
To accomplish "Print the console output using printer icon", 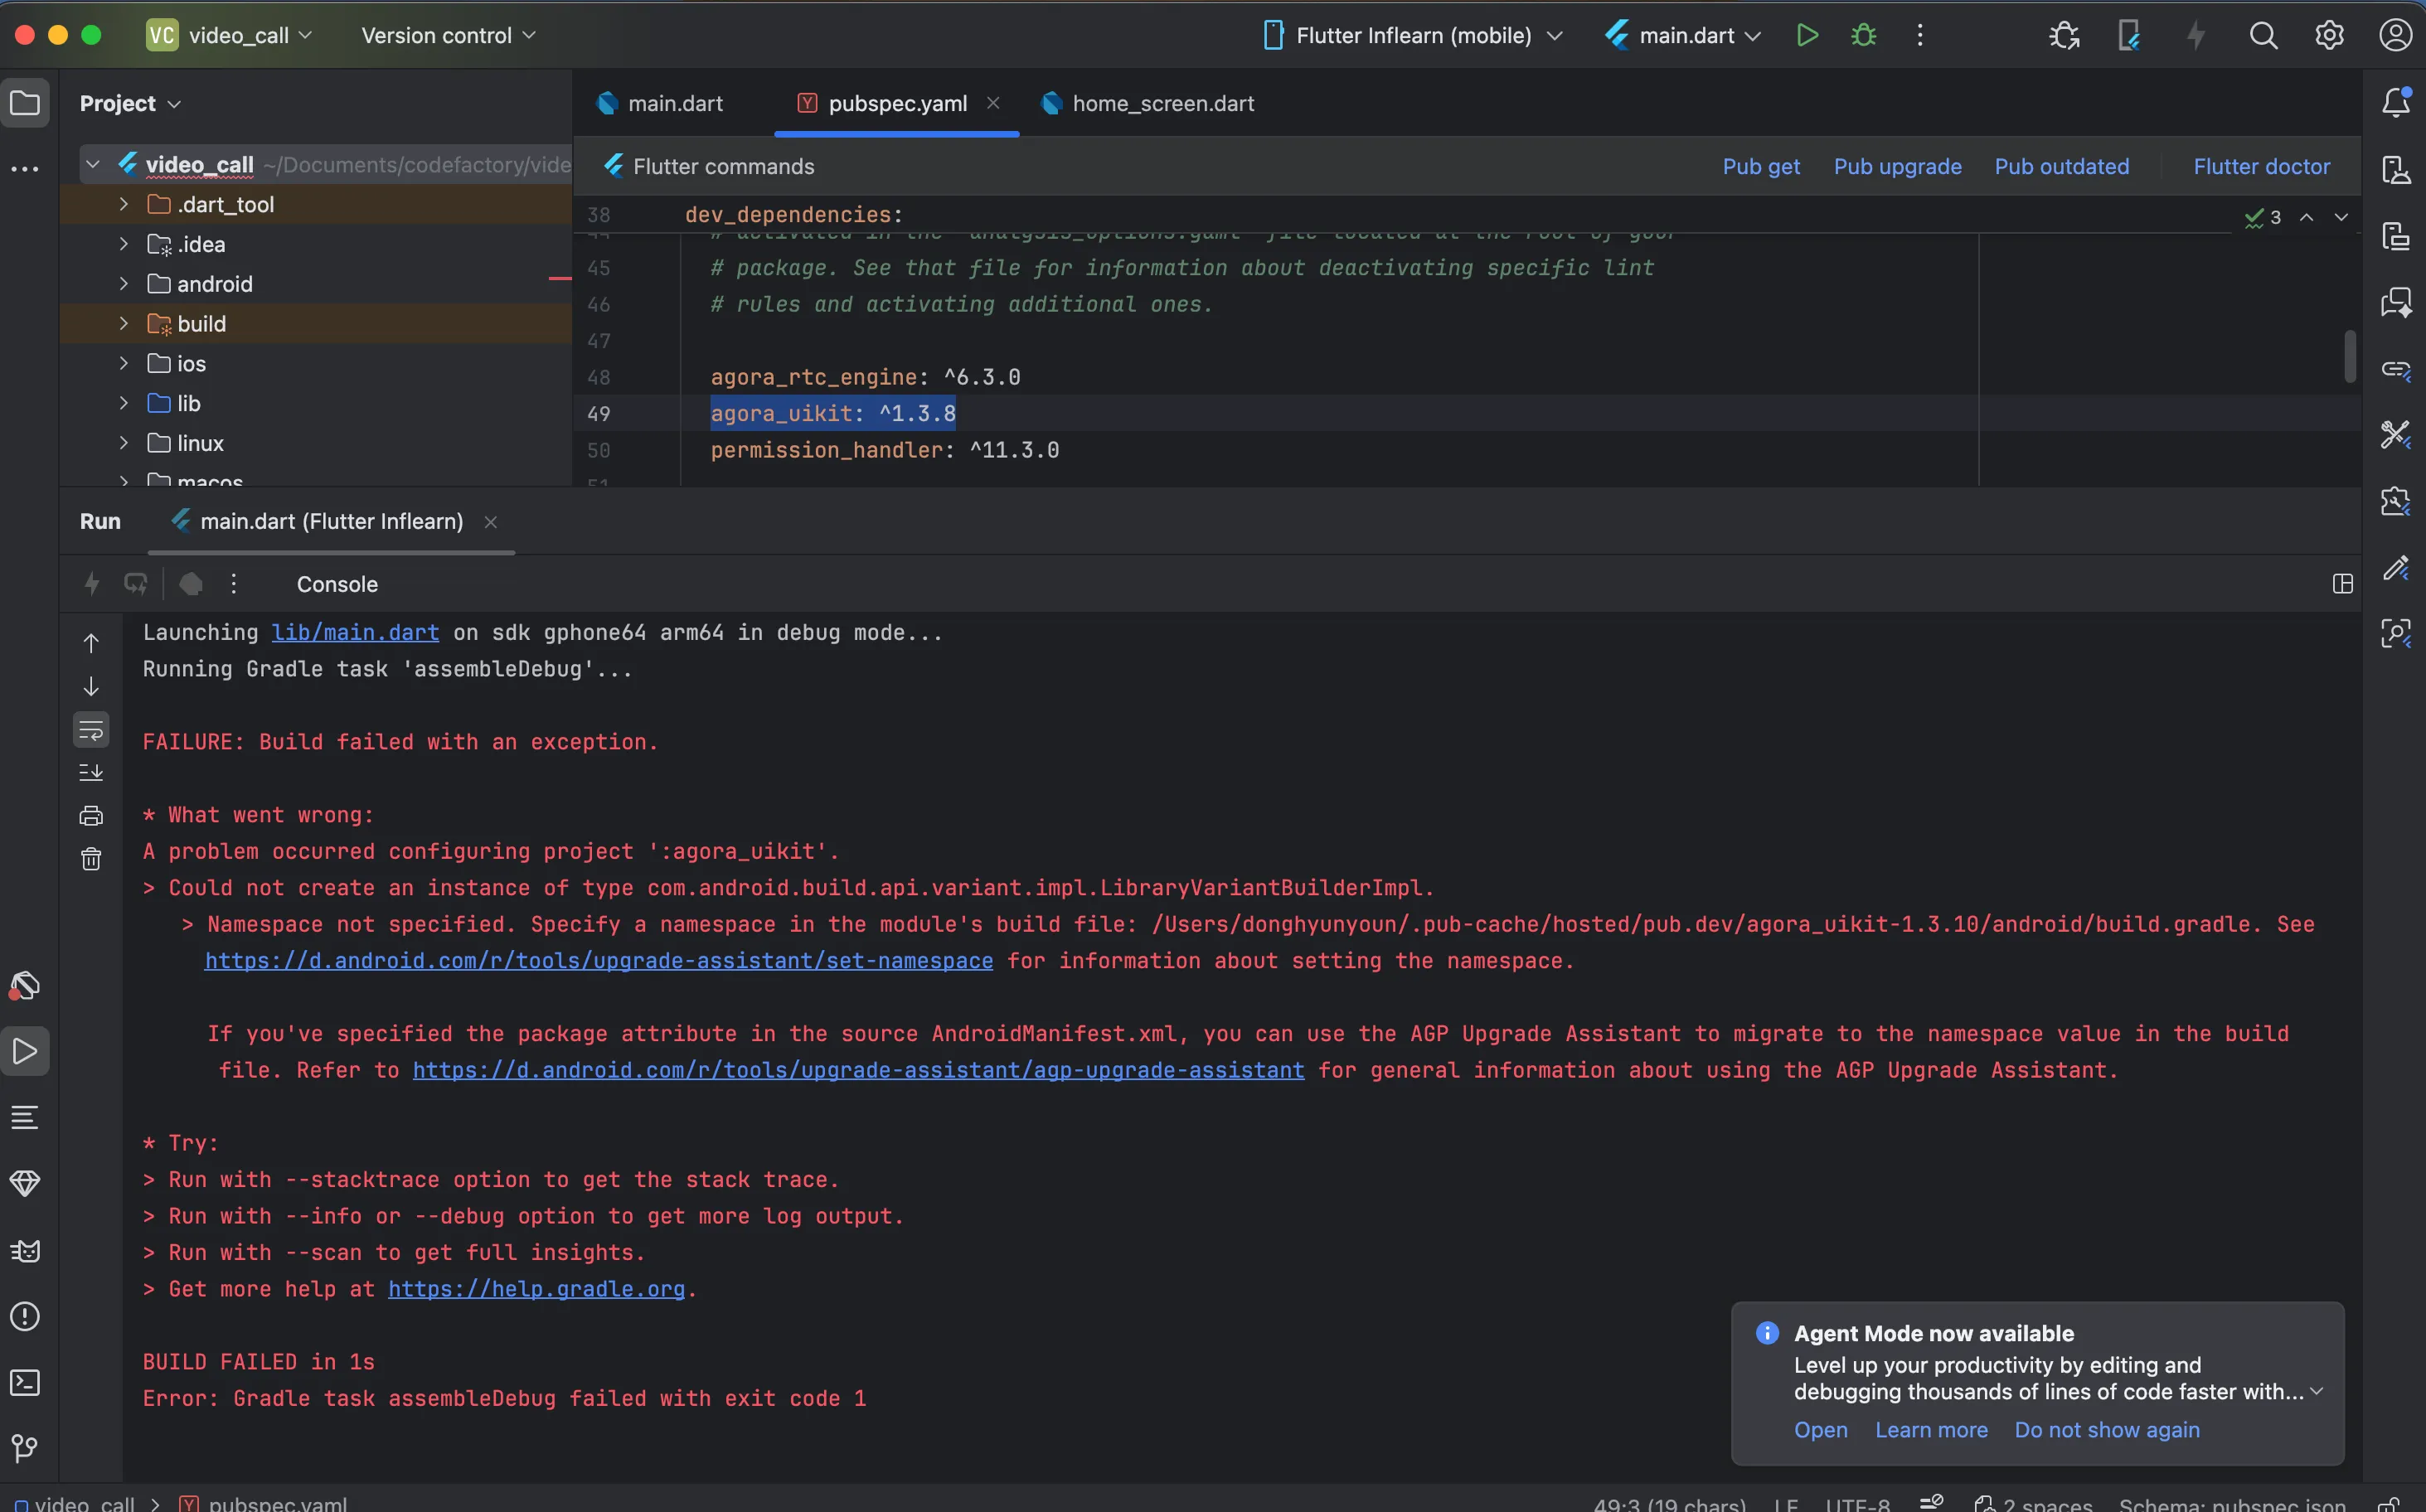I will tap(91, 816).
